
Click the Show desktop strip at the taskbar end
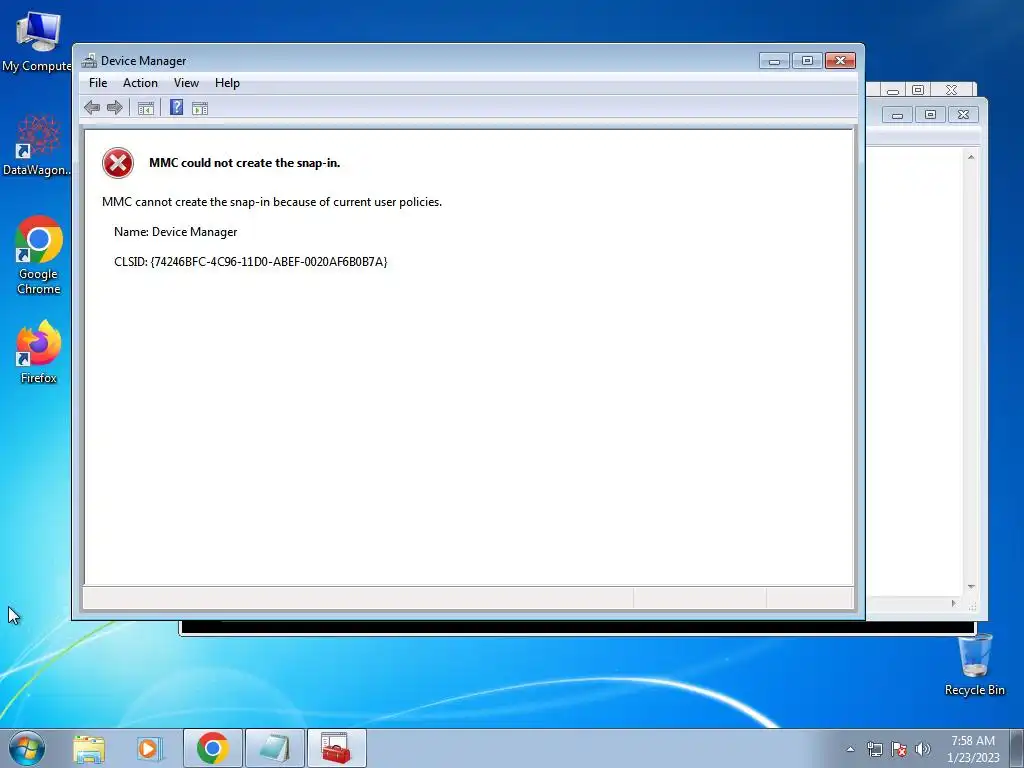(1017, 748)
